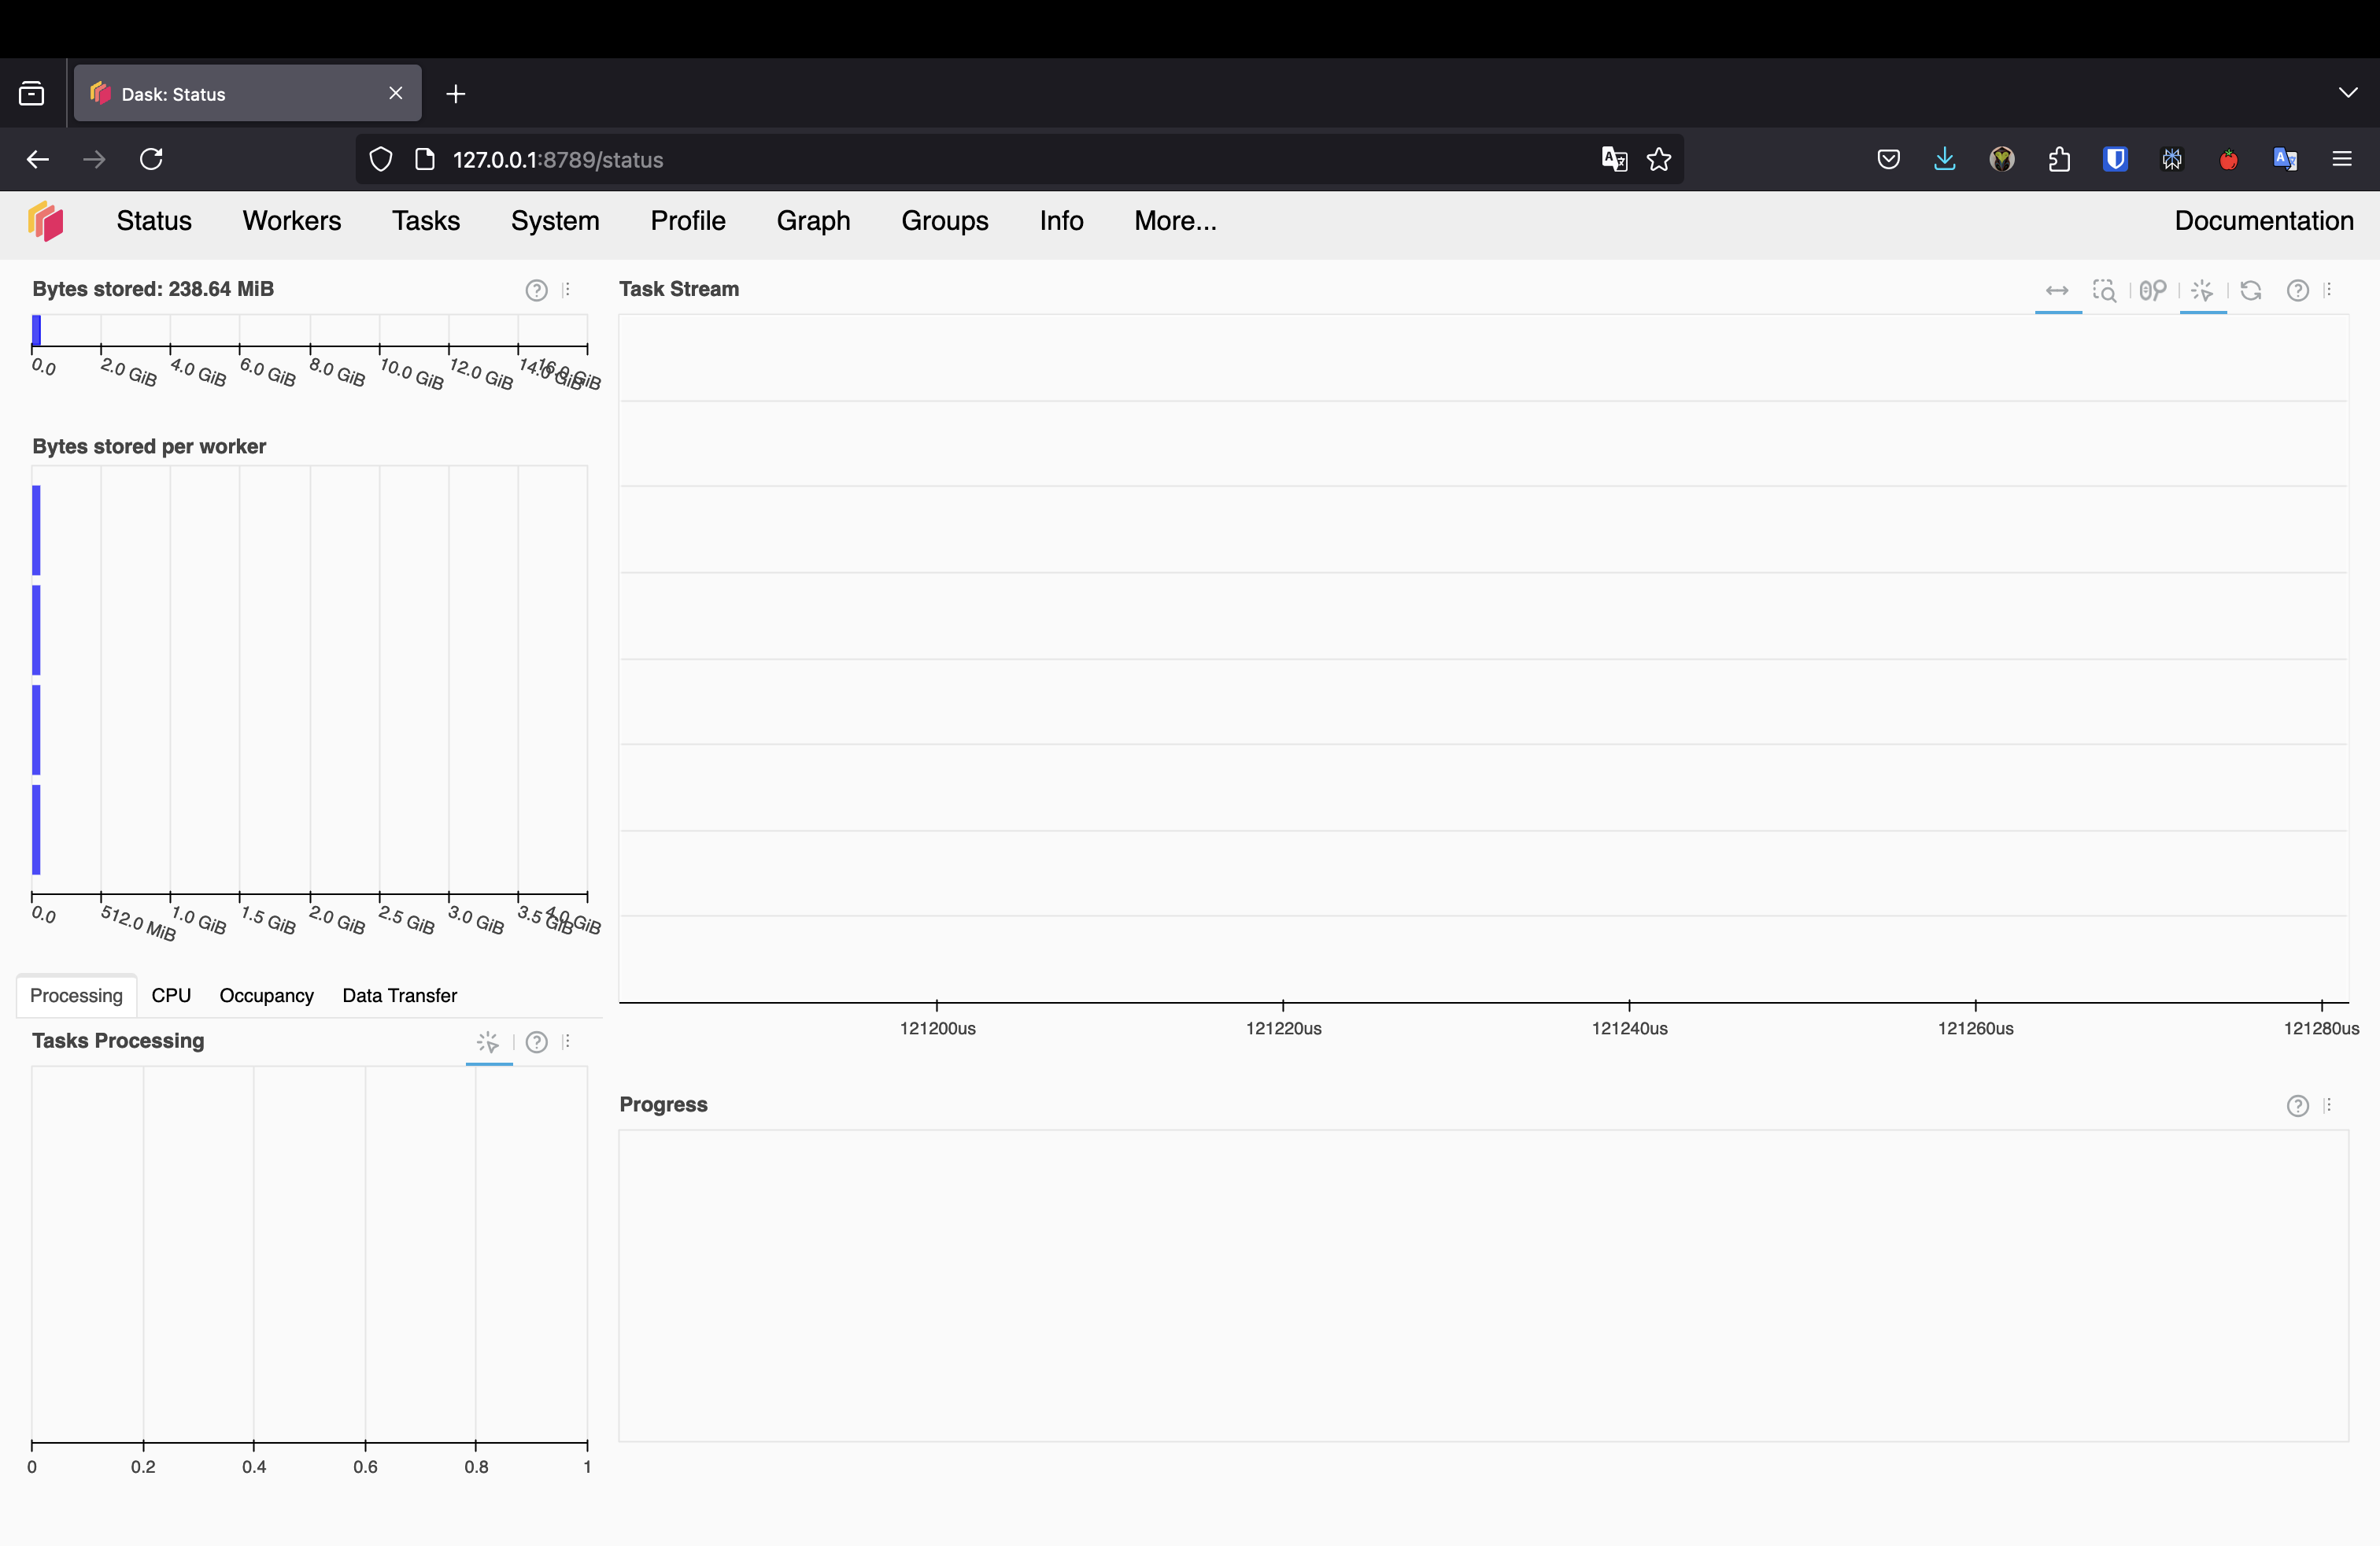Open help for the Task Stream plot
This screenshot has height=1546, width=2380.
(2297, 290)
